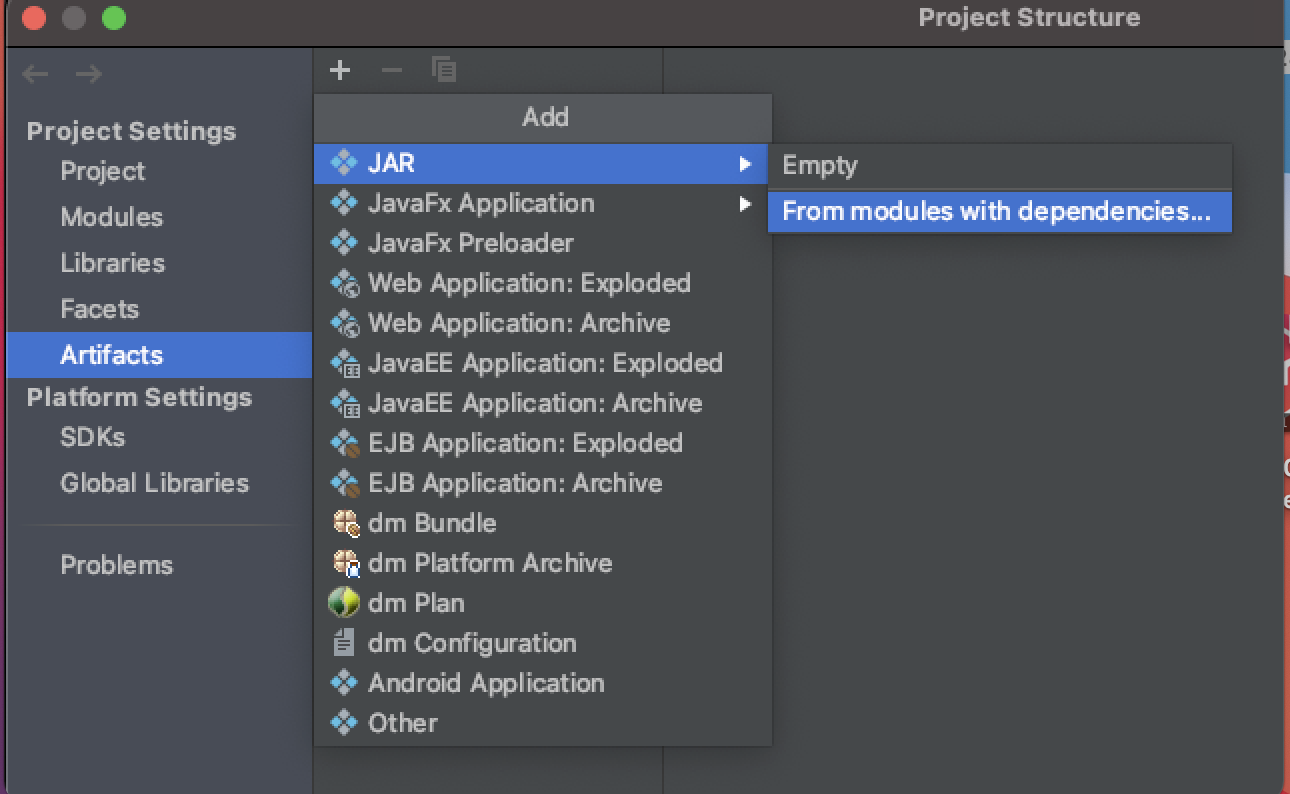Image resolution: width=1290 pixels, height=794 pixels.
Task: Click the remove artifact minus icon
Action: (391, 70)
